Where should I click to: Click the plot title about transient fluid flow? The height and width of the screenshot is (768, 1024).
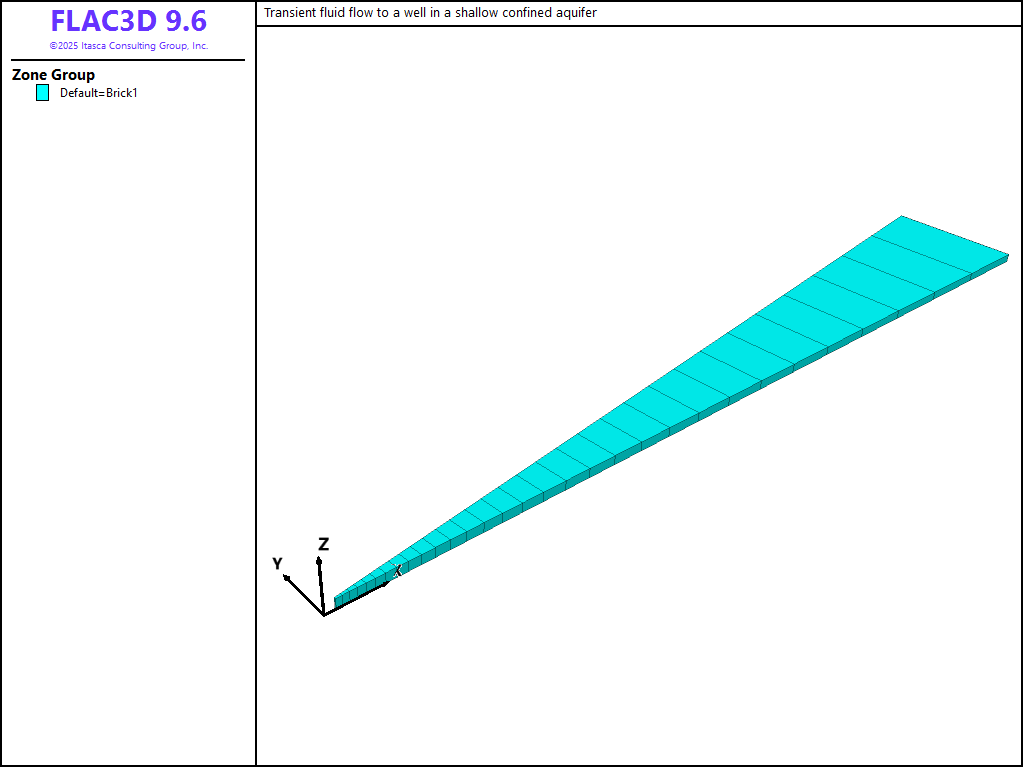[430, 13]
